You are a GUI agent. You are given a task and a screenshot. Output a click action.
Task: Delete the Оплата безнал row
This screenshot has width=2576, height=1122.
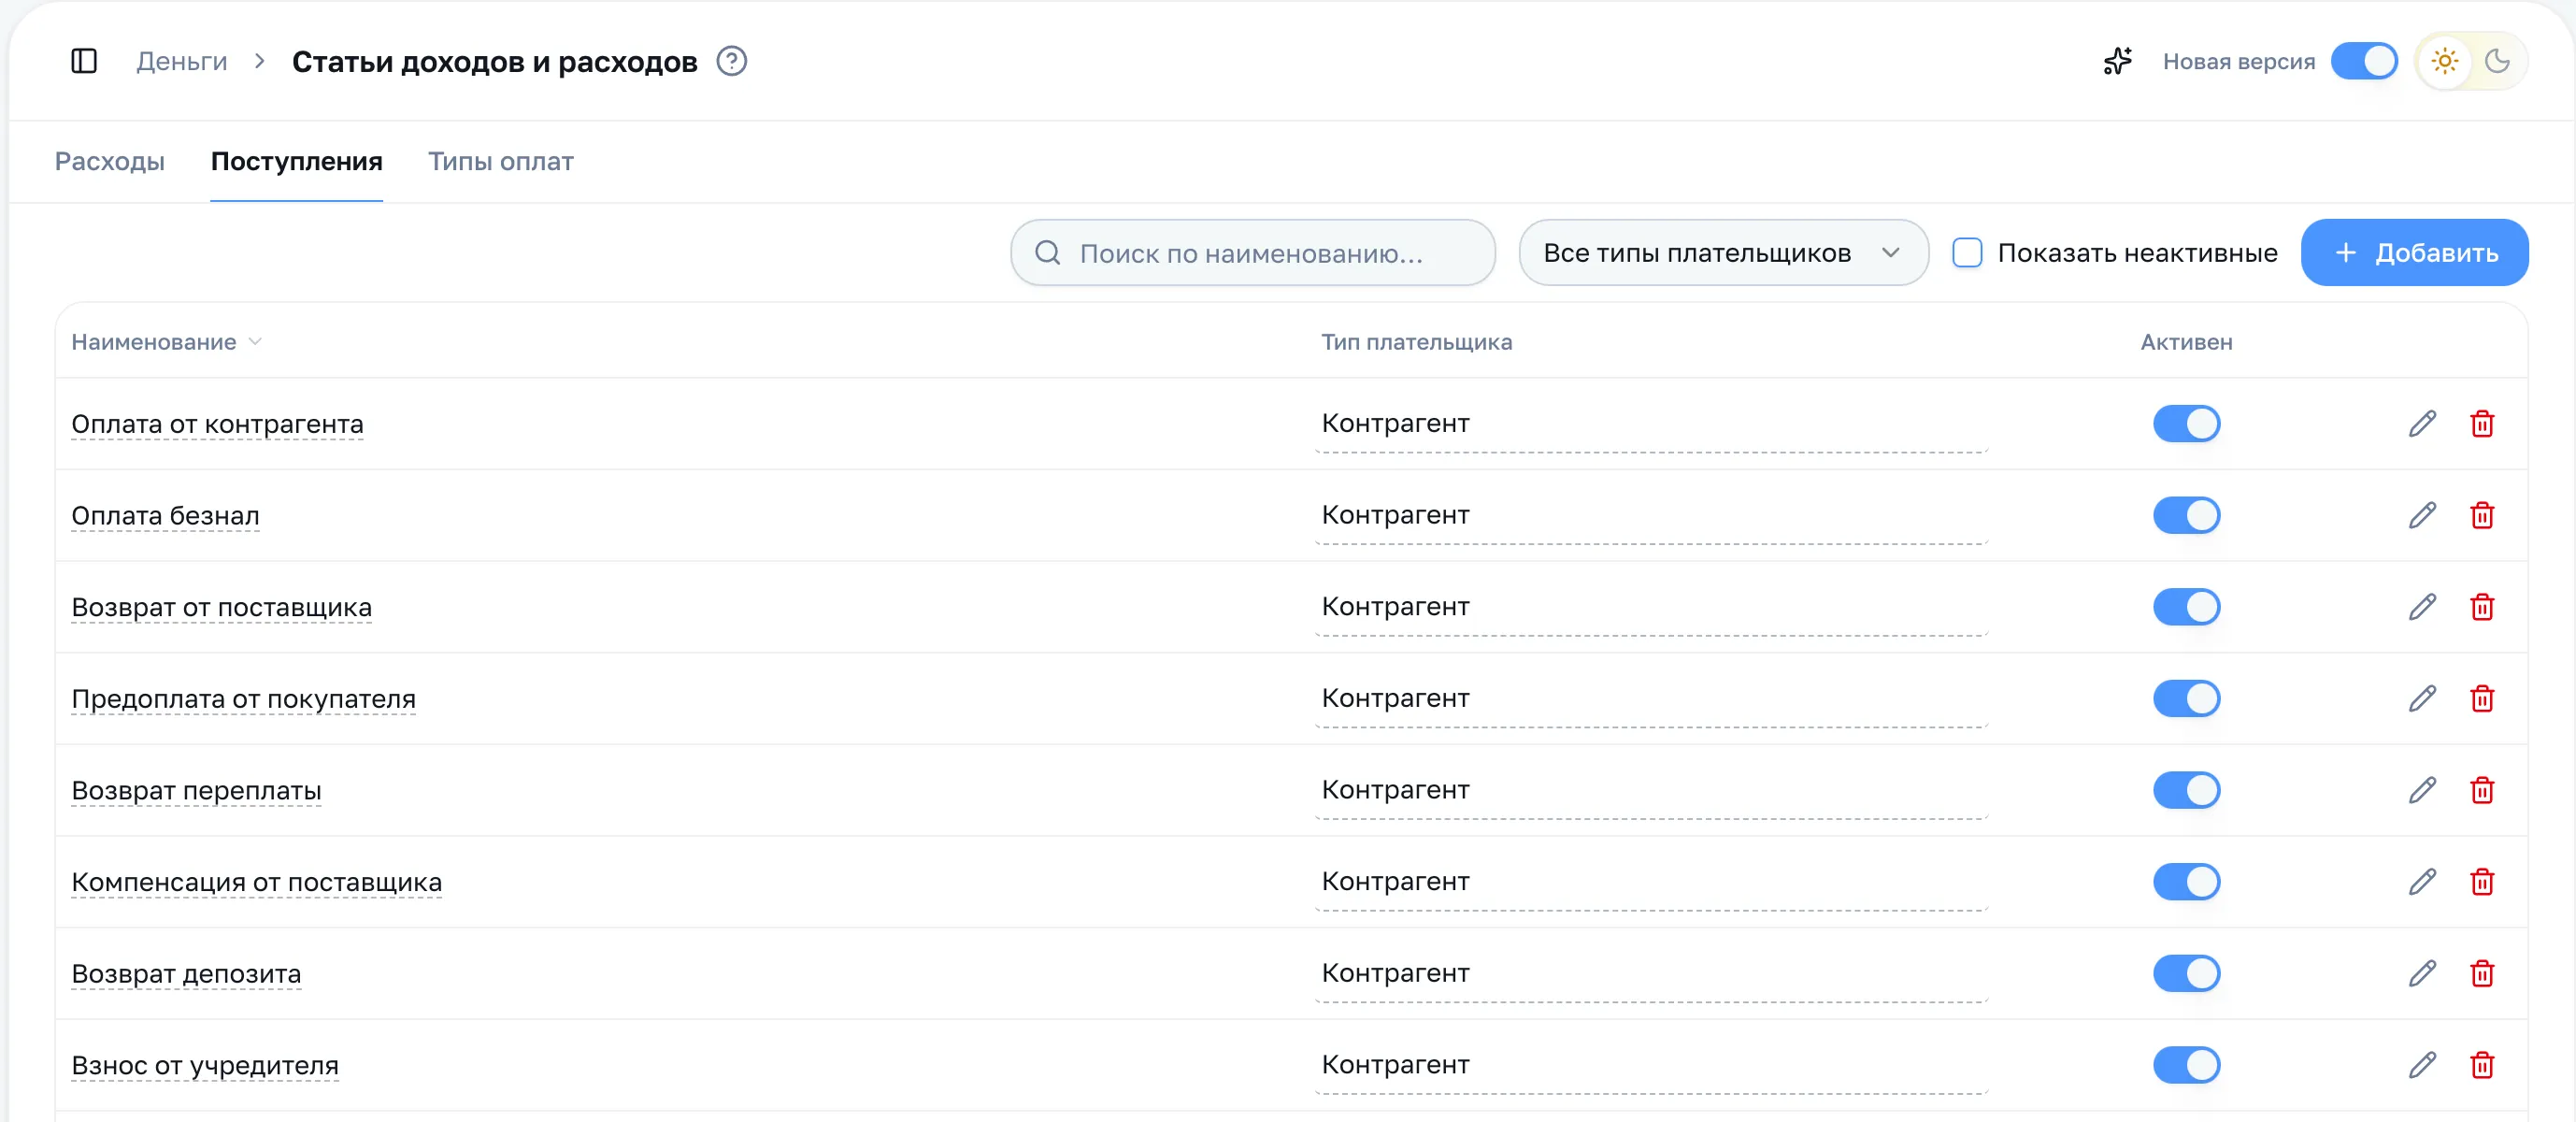[x=2481, y=516]
